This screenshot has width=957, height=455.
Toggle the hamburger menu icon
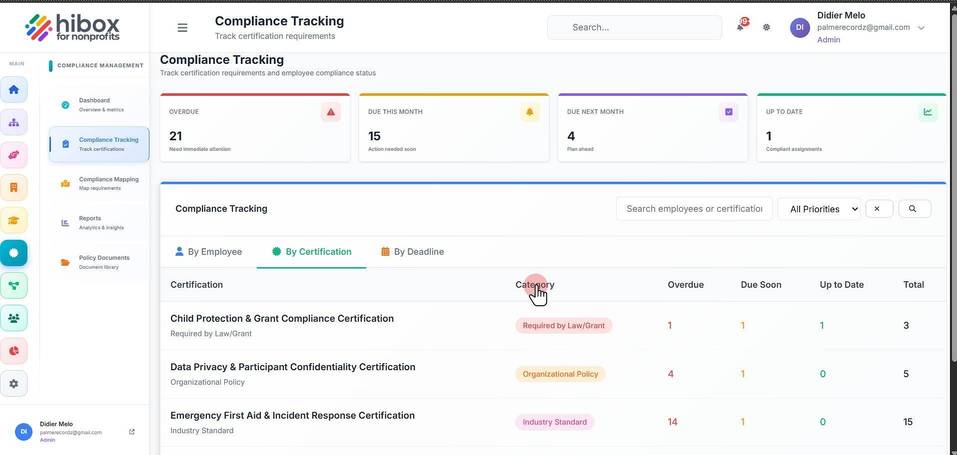tap(182, 27)
